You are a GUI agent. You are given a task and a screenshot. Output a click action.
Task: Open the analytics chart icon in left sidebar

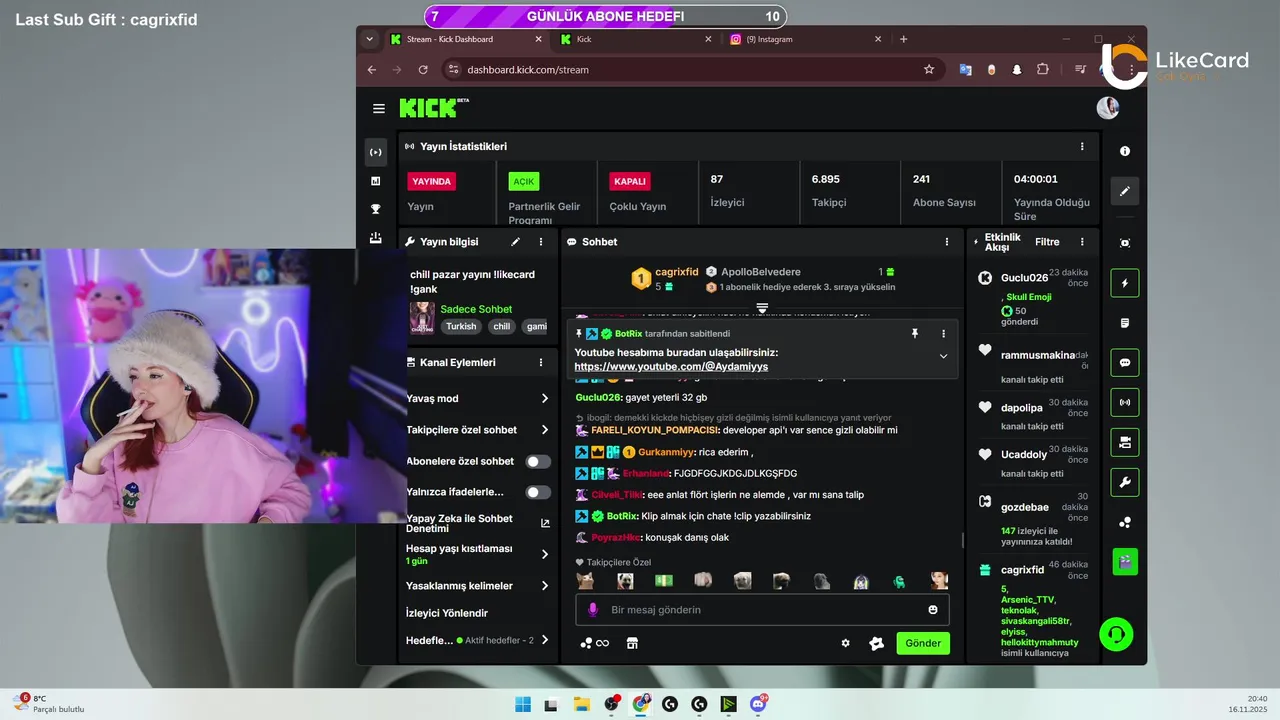(x=376, y=181)
